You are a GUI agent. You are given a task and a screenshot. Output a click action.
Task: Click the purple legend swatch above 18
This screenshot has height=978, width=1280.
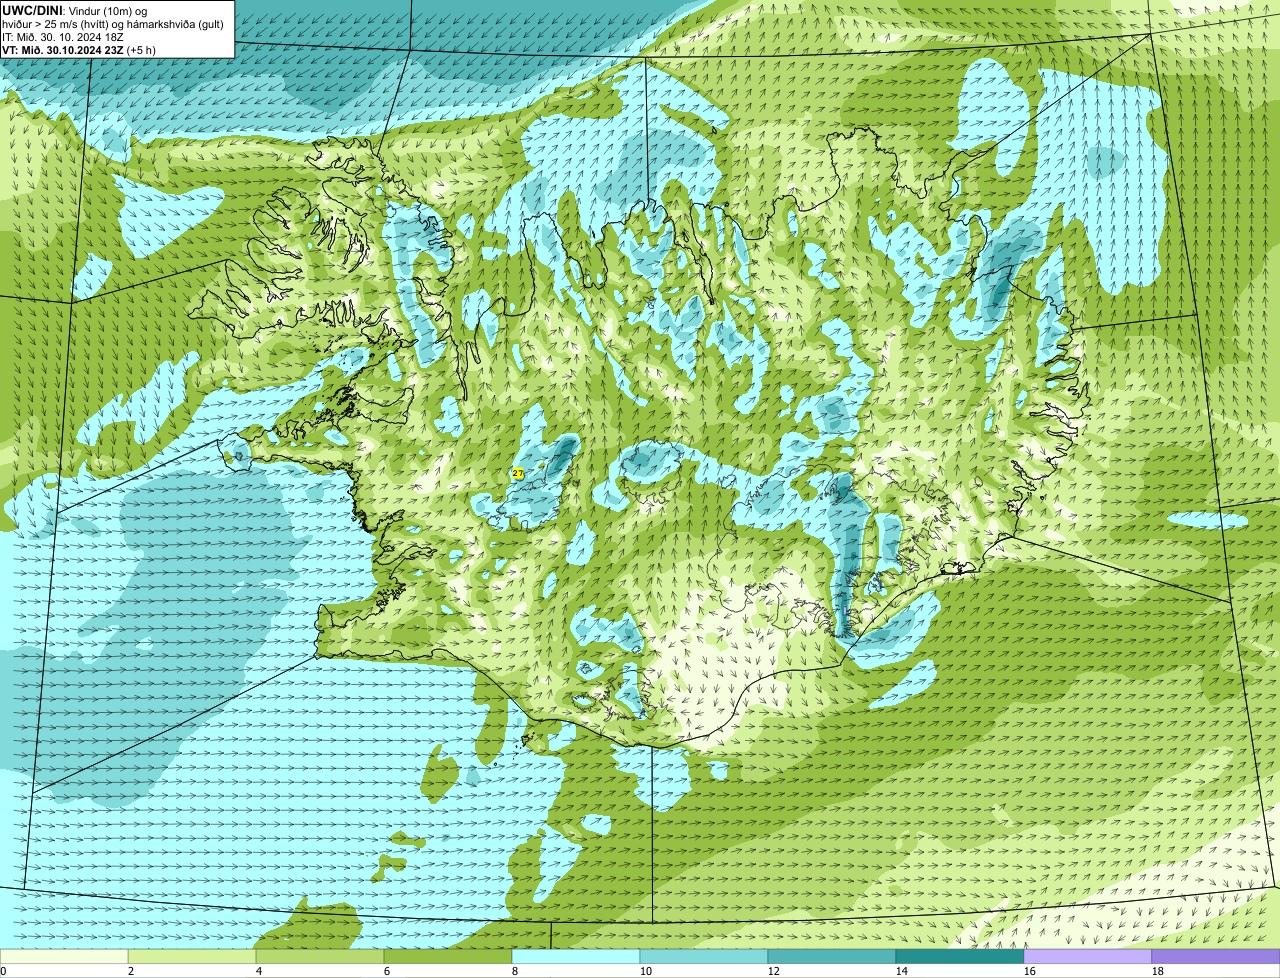pyautogui.click(x=1216, y=957)
